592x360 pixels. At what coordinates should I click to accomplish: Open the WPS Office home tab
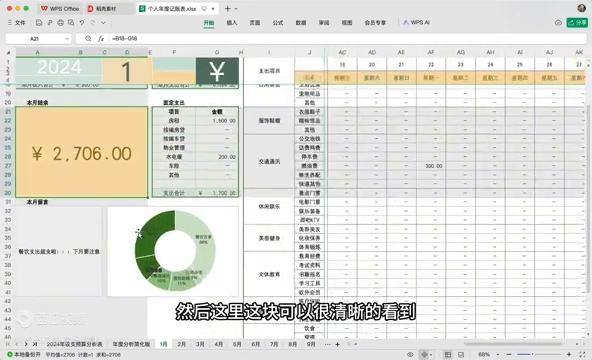(x=60, y=8)
